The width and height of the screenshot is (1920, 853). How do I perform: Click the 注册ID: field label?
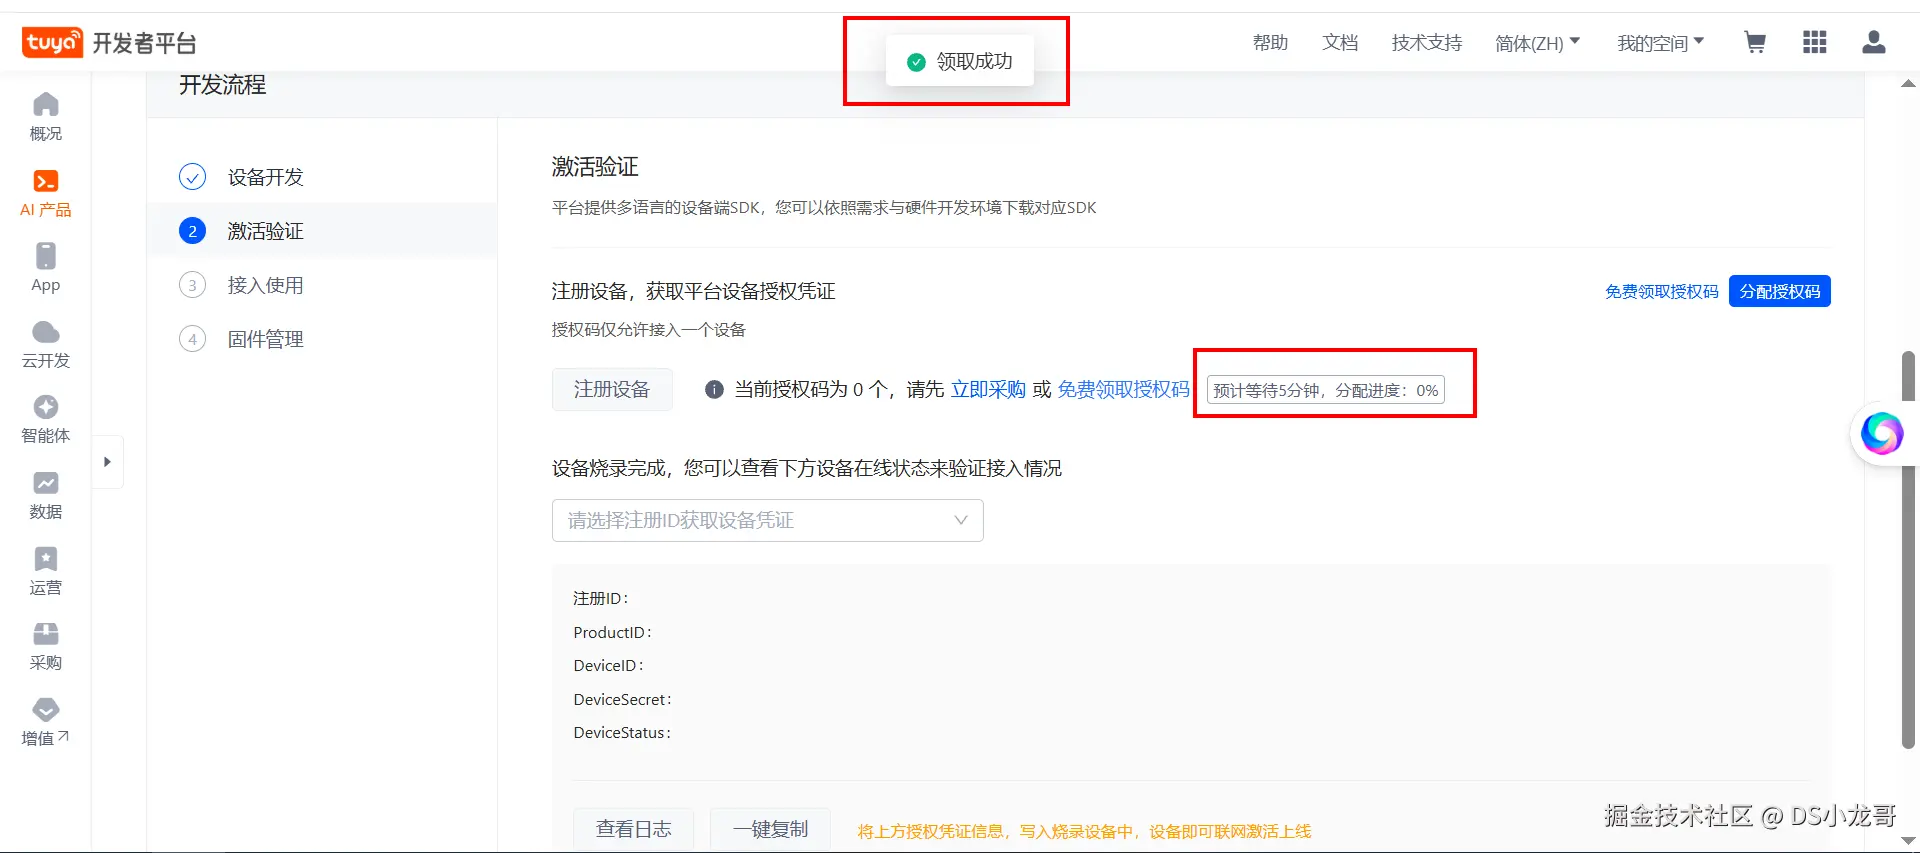[x=600, y=598]
